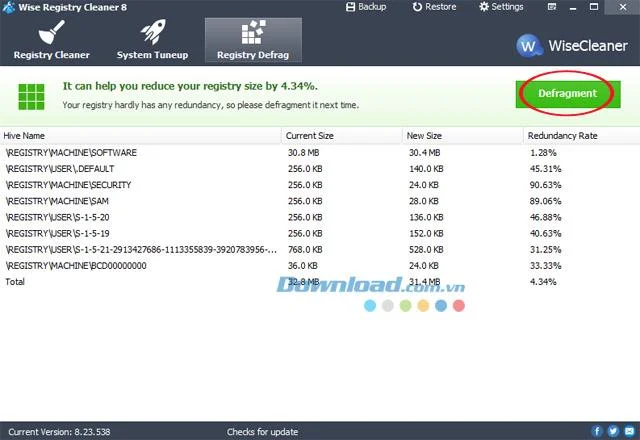Click the 36.0 KB current size value
The height and width of the screenshot is (440, 640).
coord(302,266)
